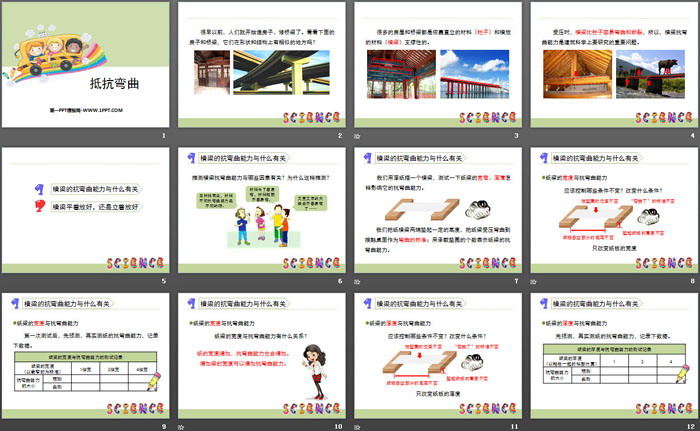Screen dimensions: 700x431
Task: Select slide 7 with the paper beam diagram
Action: pyautogui.click(x=438, y=210)
